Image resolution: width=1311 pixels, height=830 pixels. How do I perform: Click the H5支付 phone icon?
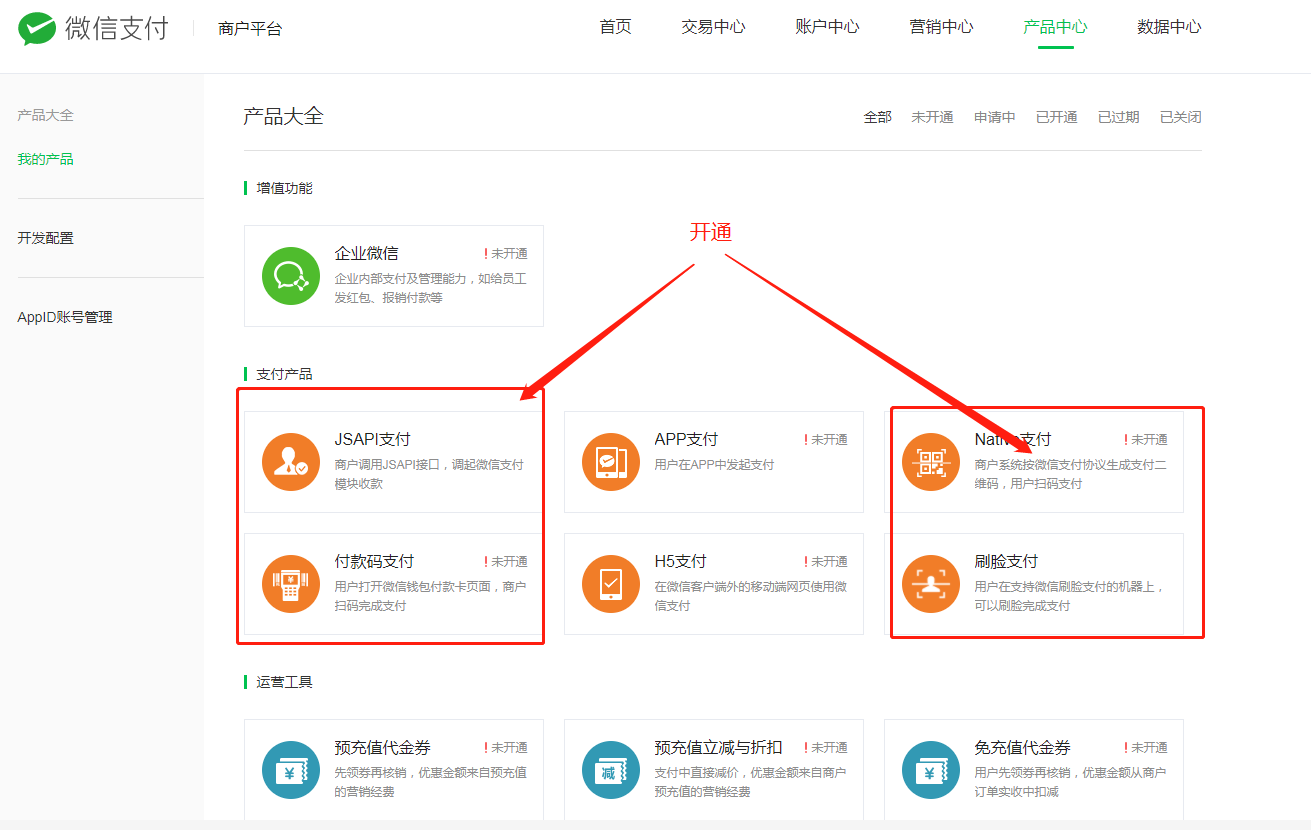point(611,584)
